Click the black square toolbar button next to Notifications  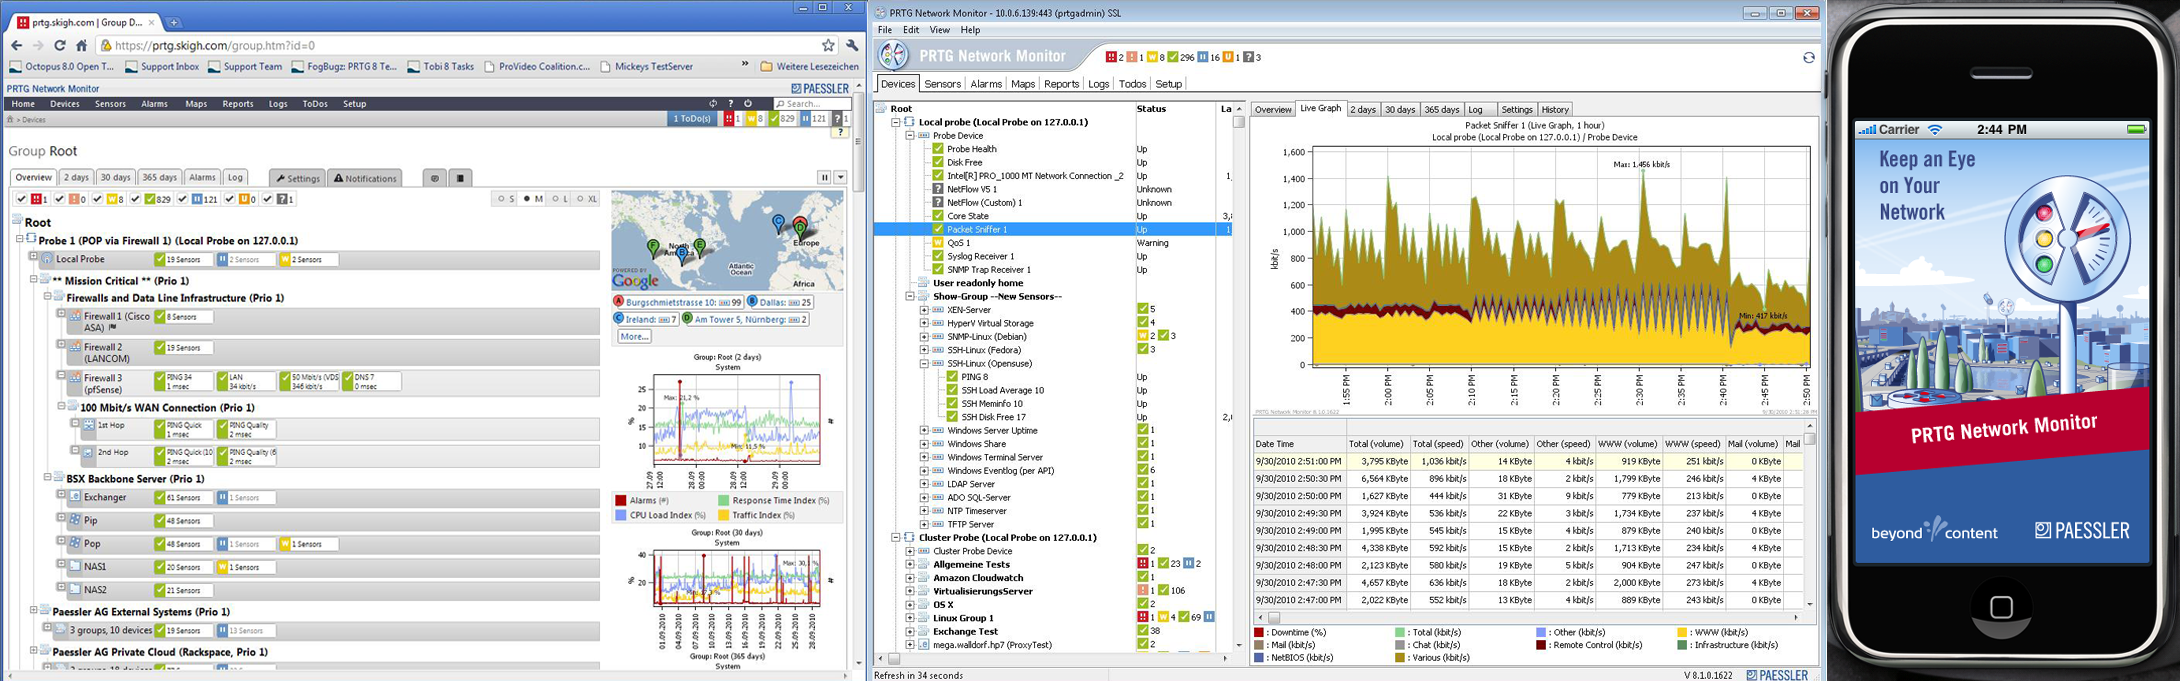coord(460,178)
